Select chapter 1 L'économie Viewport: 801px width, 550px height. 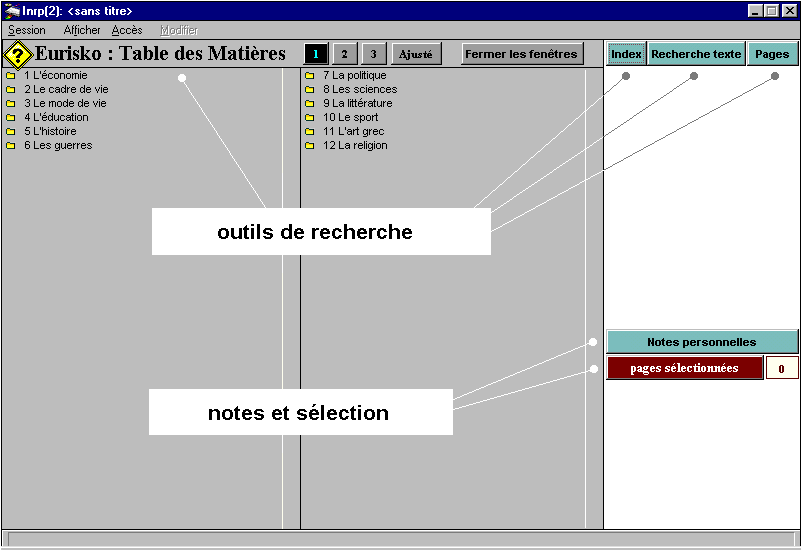pyautogui.click(x=56, y=76)
